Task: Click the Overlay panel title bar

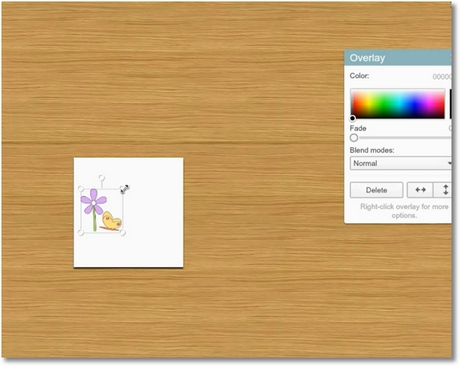Action: [x=398, y=58]
